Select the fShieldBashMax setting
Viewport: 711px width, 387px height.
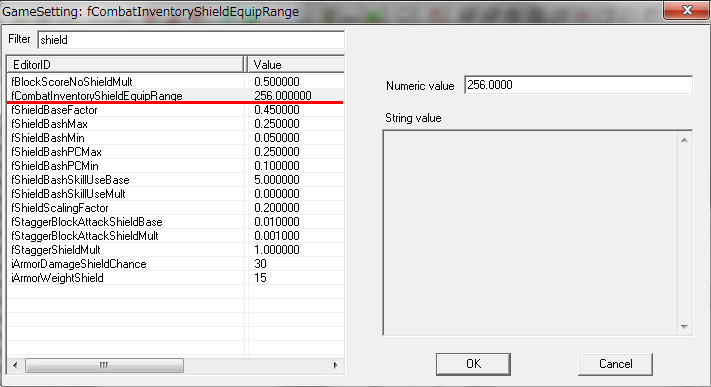coord(175,124)
